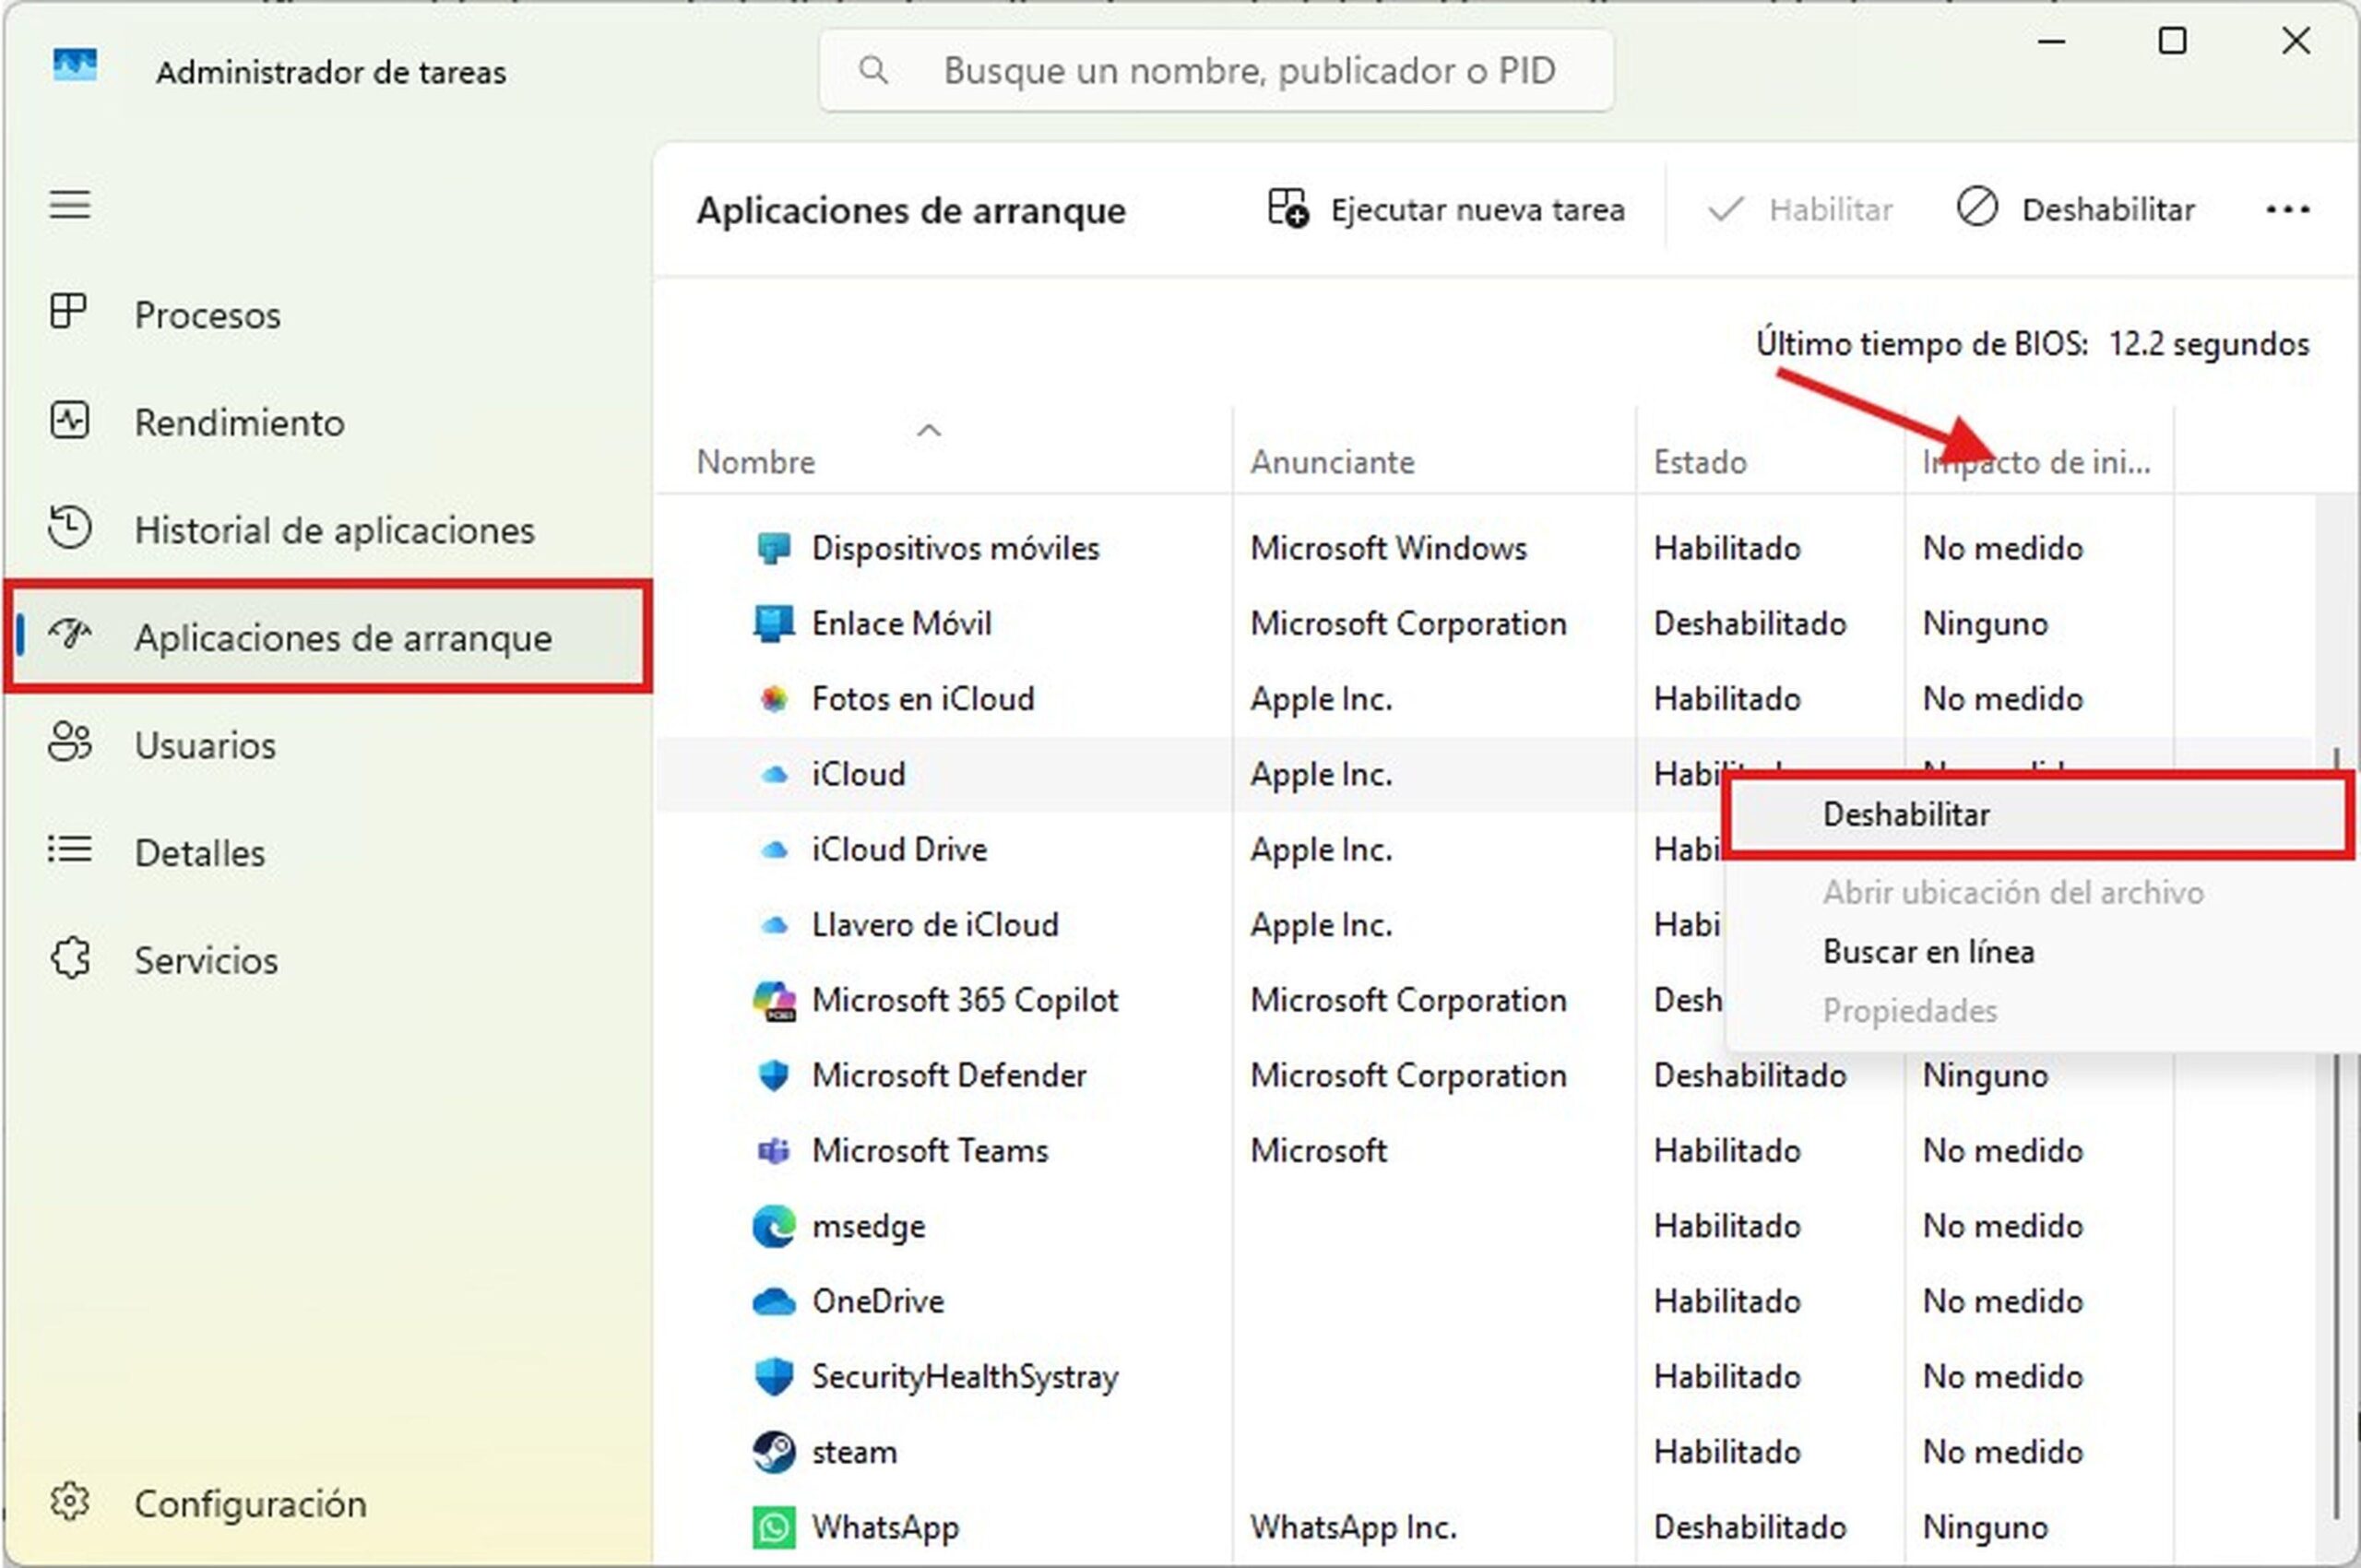Screen dimensions: 2361x1568
Task: Click the Microsoft Teams icon
Action: coord(773,1151)
